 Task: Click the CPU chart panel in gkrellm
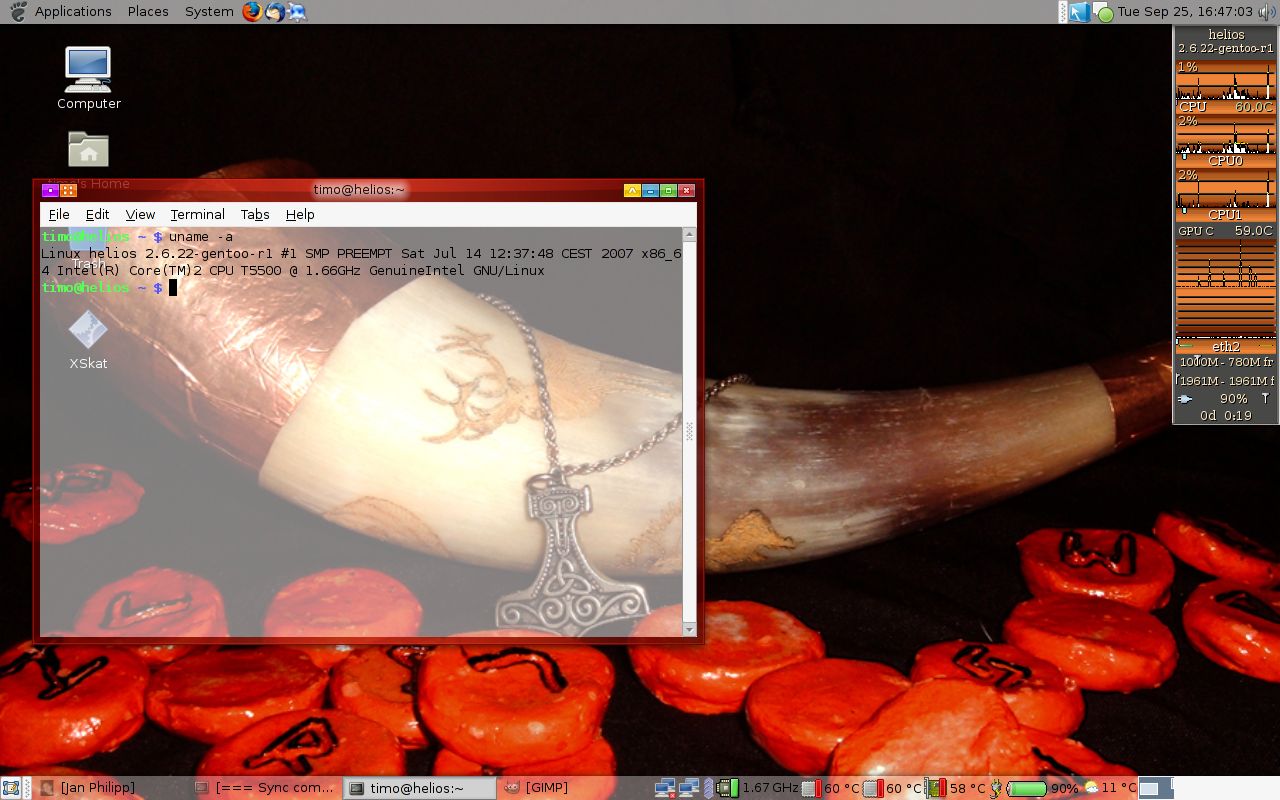1226,87
